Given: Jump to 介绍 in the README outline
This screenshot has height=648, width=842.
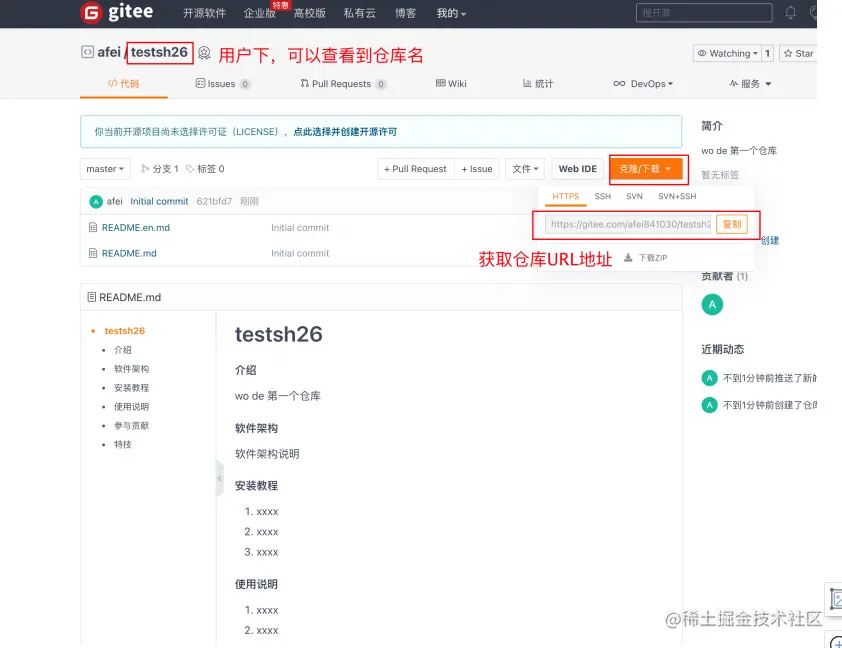Looking at the screenshot, I should pos(122,350).
